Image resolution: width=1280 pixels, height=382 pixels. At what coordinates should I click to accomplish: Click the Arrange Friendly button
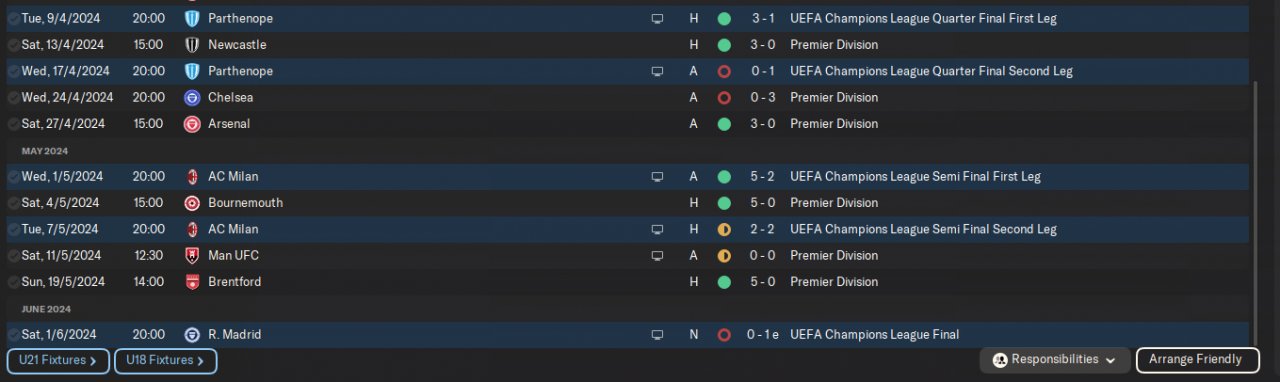[x=1195, y=360]
